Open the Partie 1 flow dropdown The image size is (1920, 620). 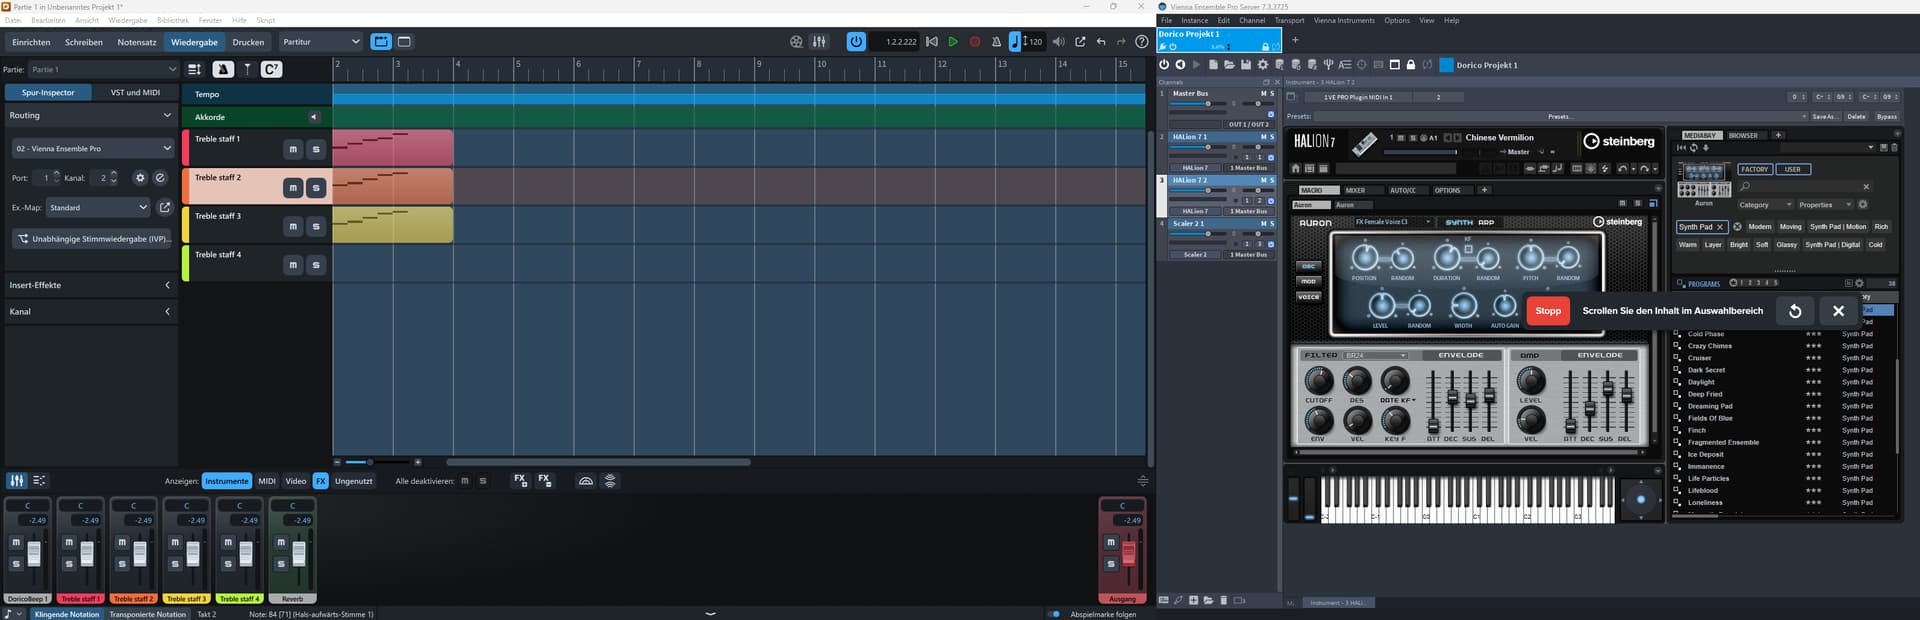103,69
